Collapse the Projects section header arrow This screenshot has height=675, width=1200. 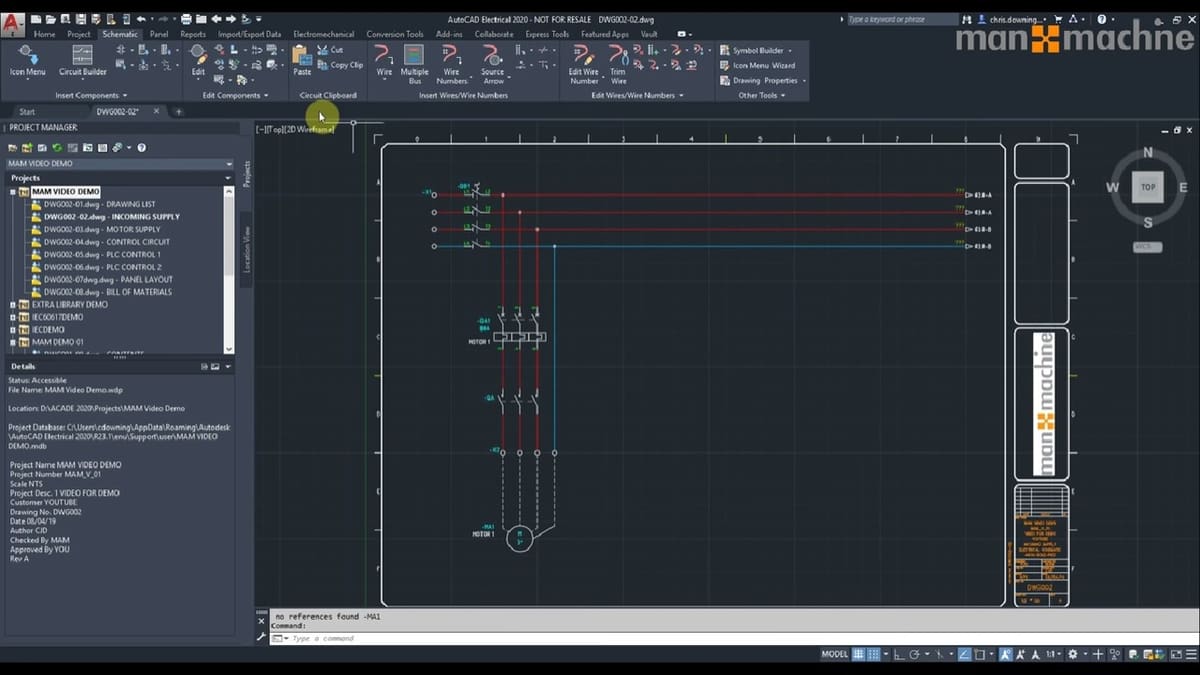pyautogui.click(x=228, y=178)
